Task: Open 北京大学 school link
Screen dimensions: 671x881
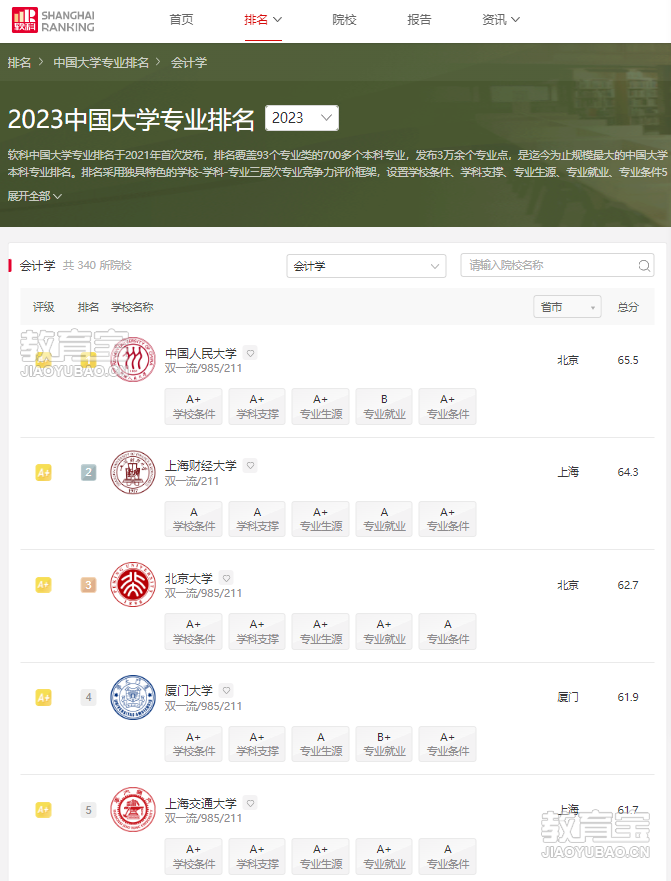Action: (x=189, y=578)
